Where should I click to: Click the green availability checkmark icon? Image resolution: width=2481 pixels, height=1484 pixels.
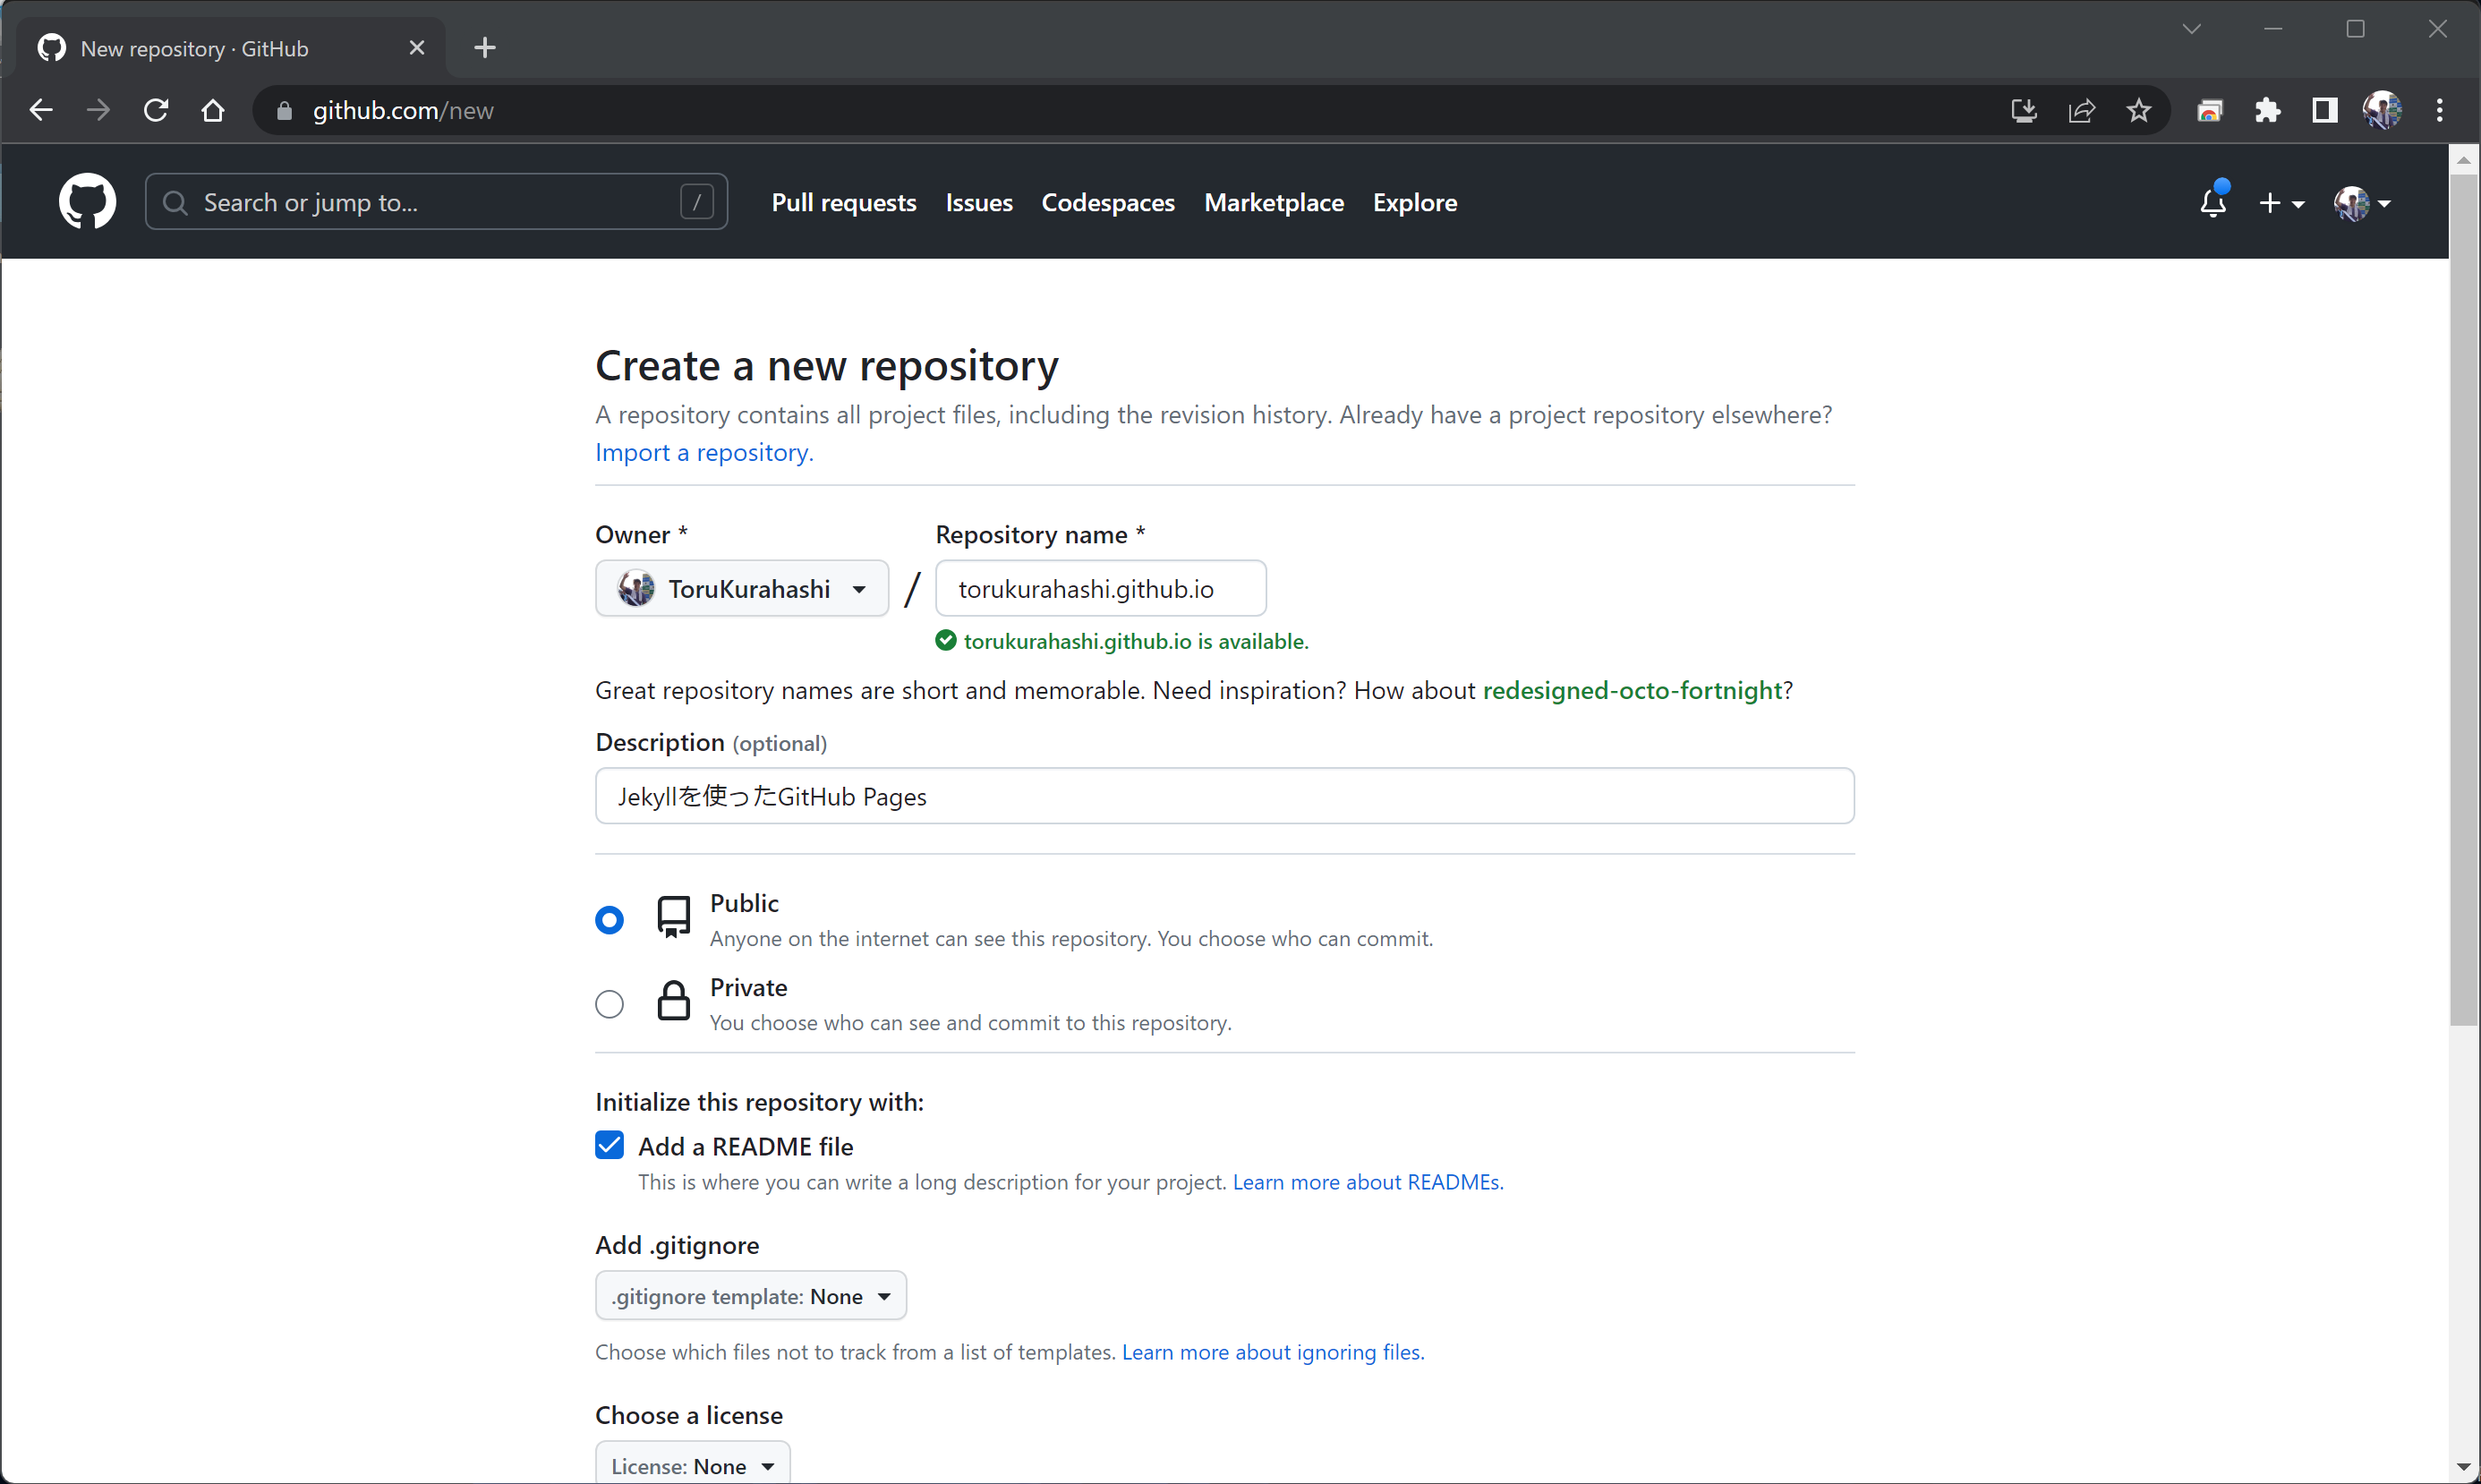(x=946, y=640)
